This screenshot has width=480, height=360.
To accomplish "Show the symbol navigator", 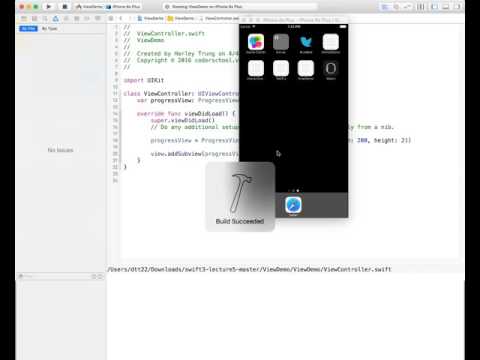I will coord(34,19).
